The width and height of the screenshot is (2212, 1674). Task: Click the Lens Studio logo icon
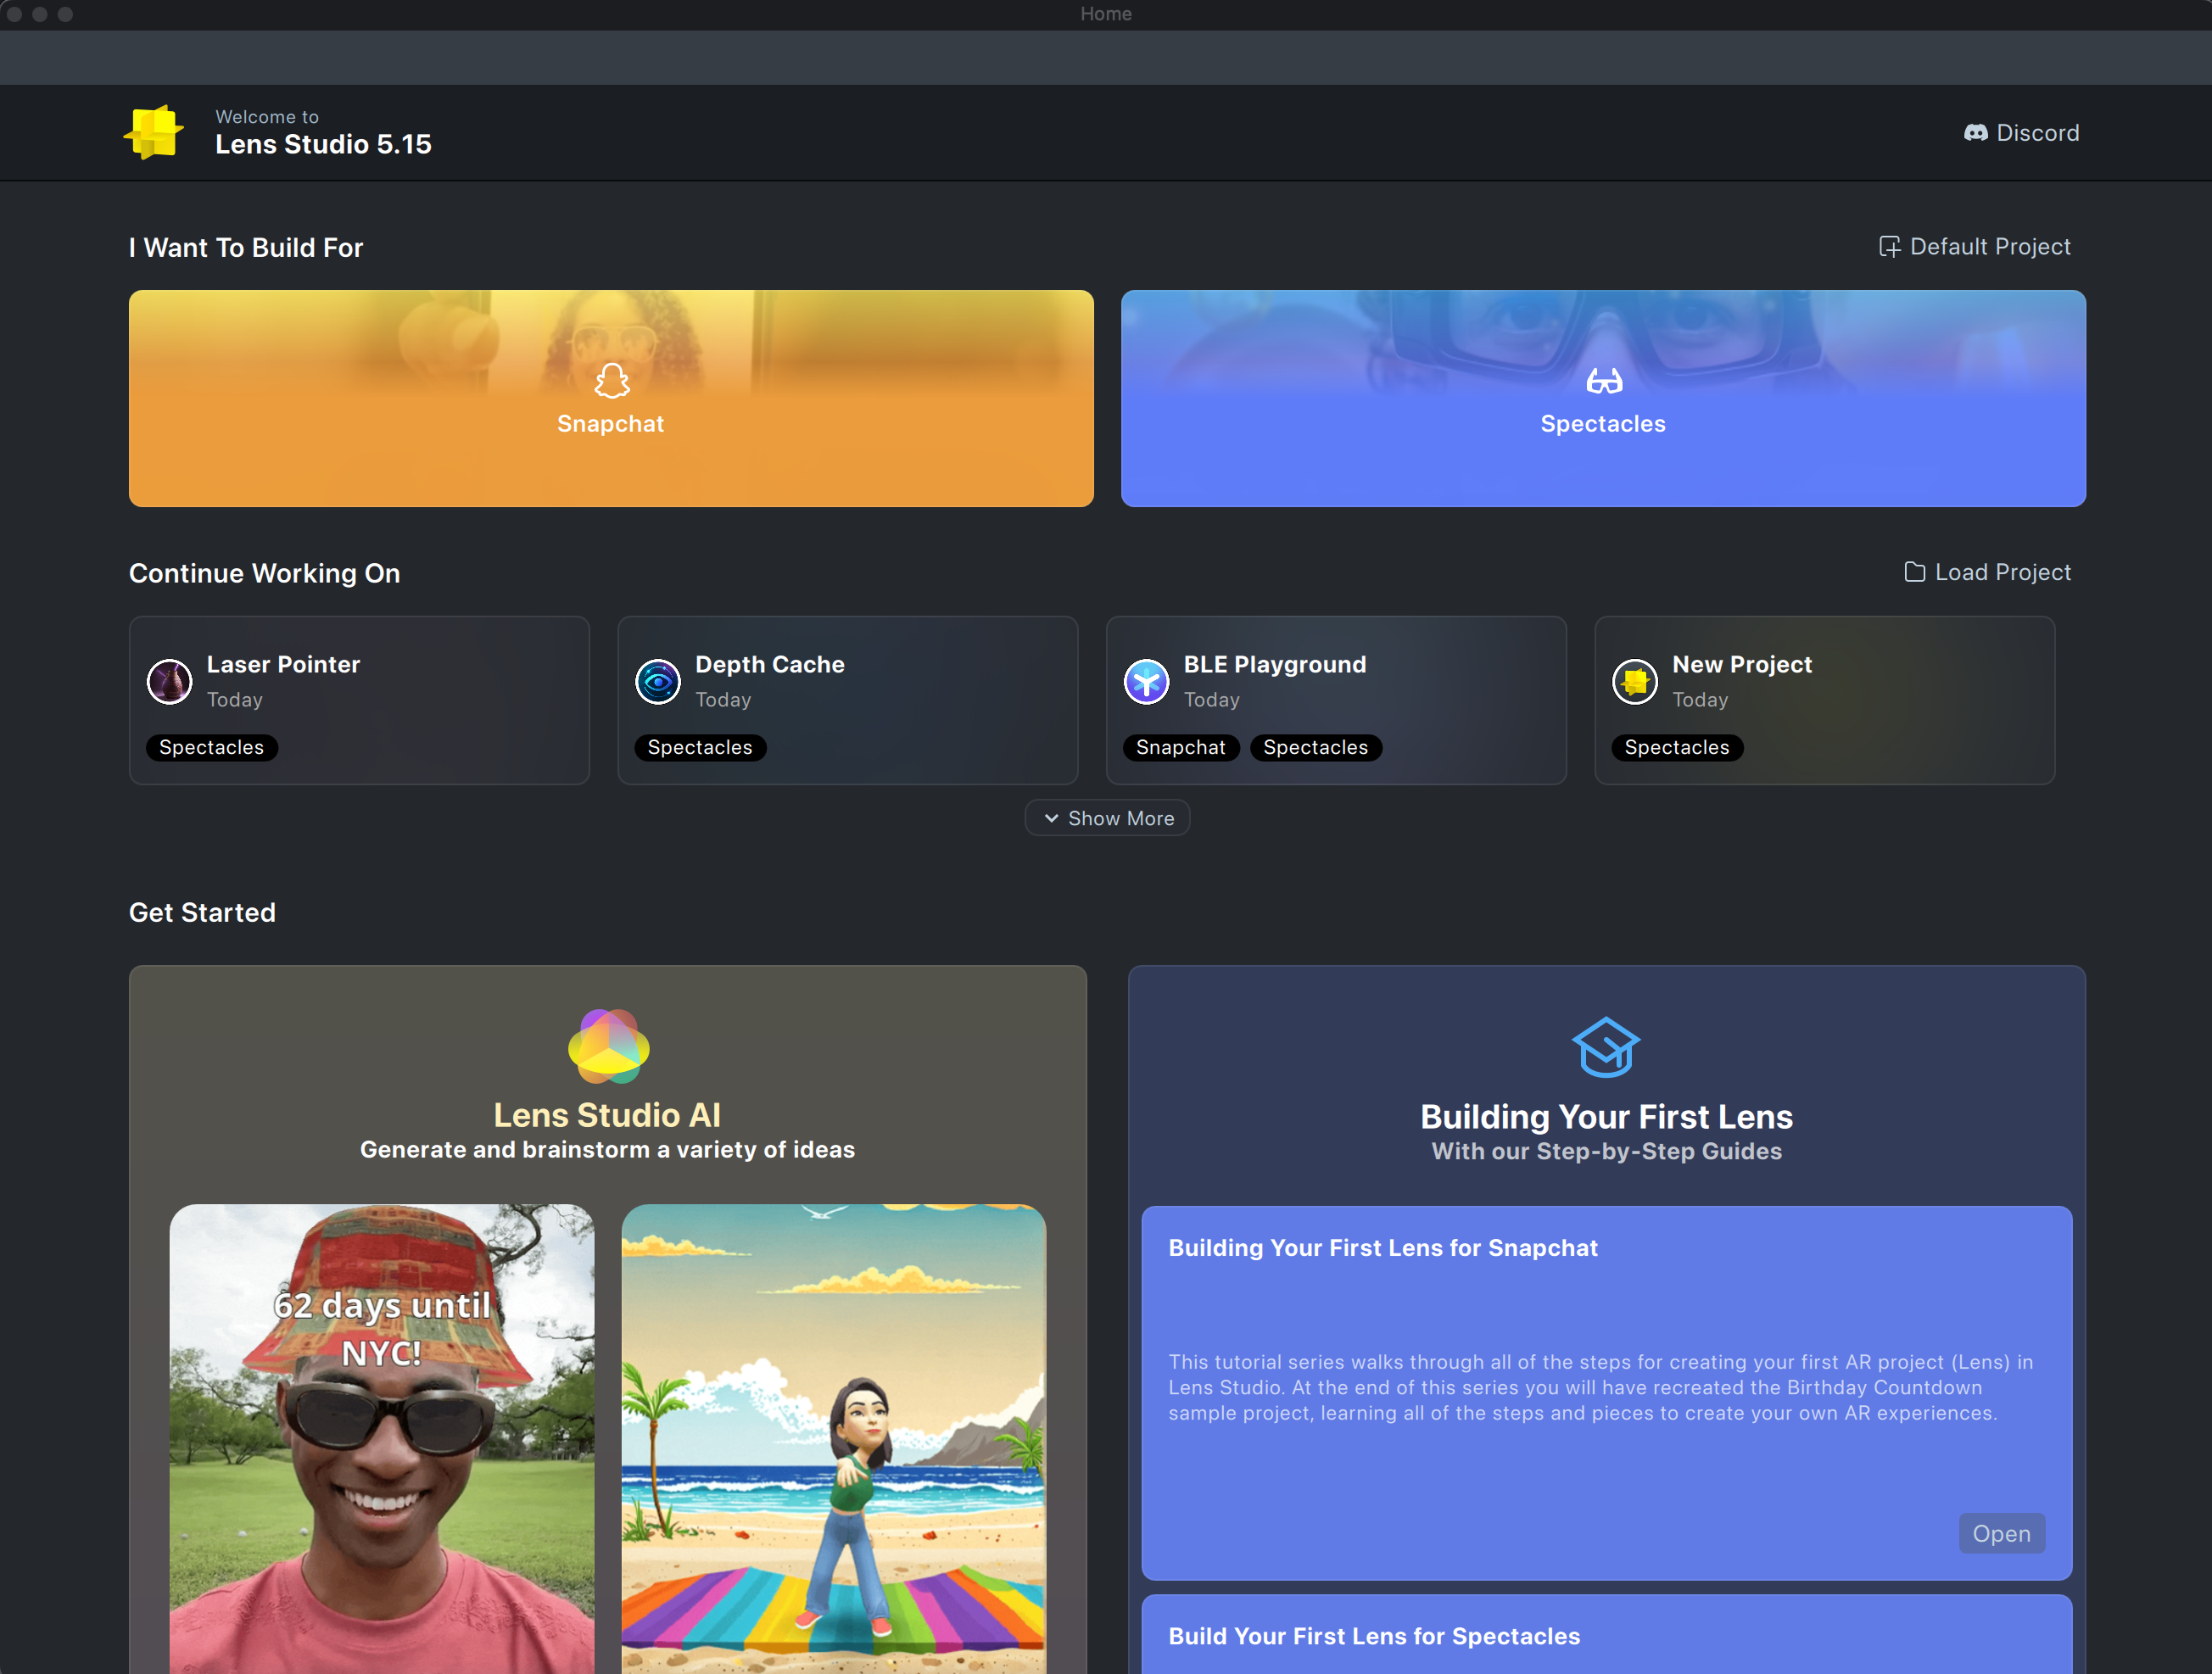click(154, 132)
